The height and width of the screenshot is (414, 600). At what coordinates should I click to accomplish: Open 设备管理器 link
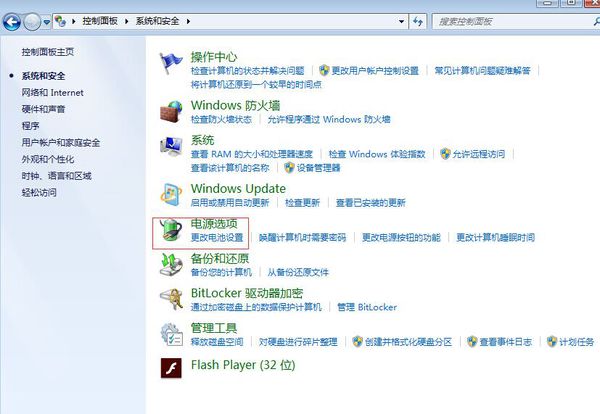click(x=319, y=168)
